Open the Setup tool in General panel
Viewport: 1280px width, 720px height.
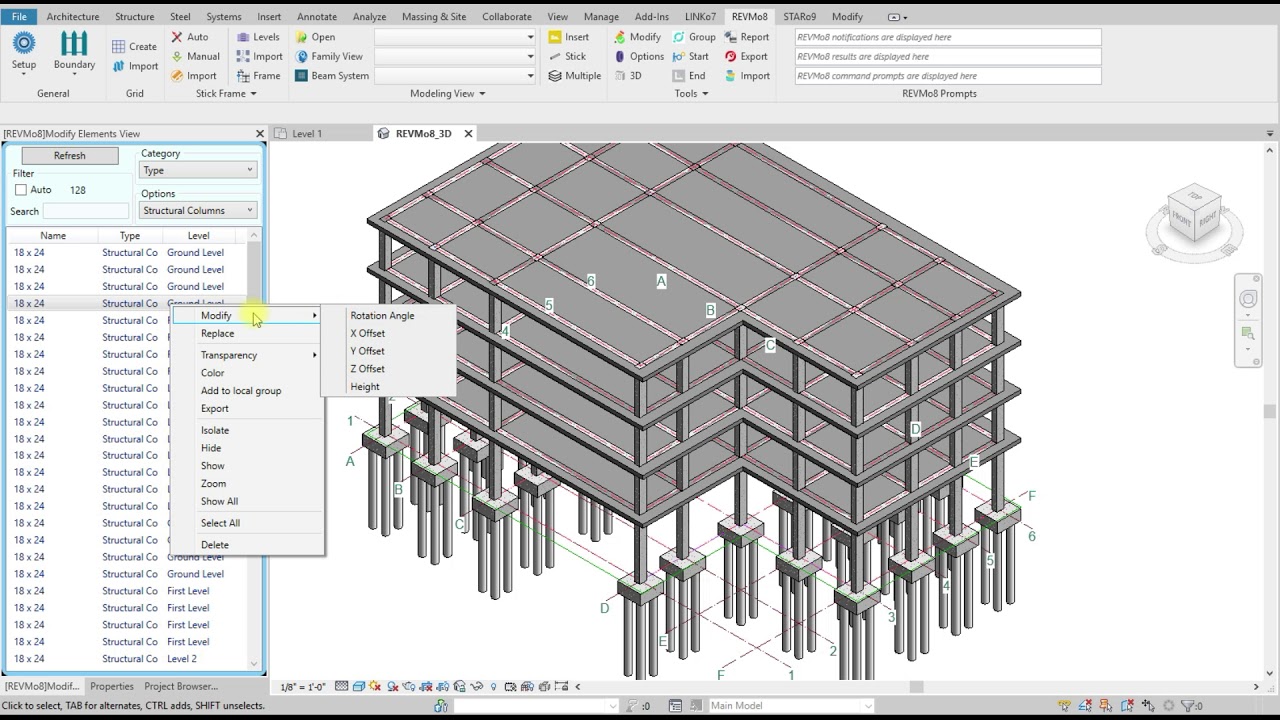pos(24,51)
